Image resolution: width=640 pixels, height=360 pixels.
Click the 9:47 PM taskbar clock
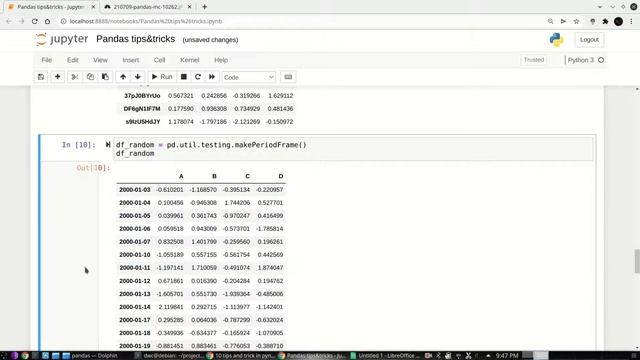507,356
